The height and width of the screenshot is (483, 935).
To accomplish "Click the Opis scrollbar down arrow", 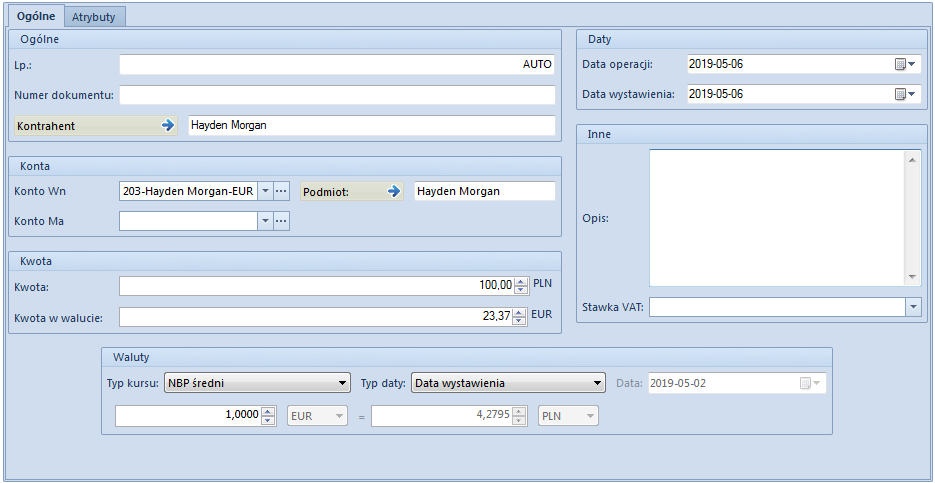I will (x=912, y=278).
